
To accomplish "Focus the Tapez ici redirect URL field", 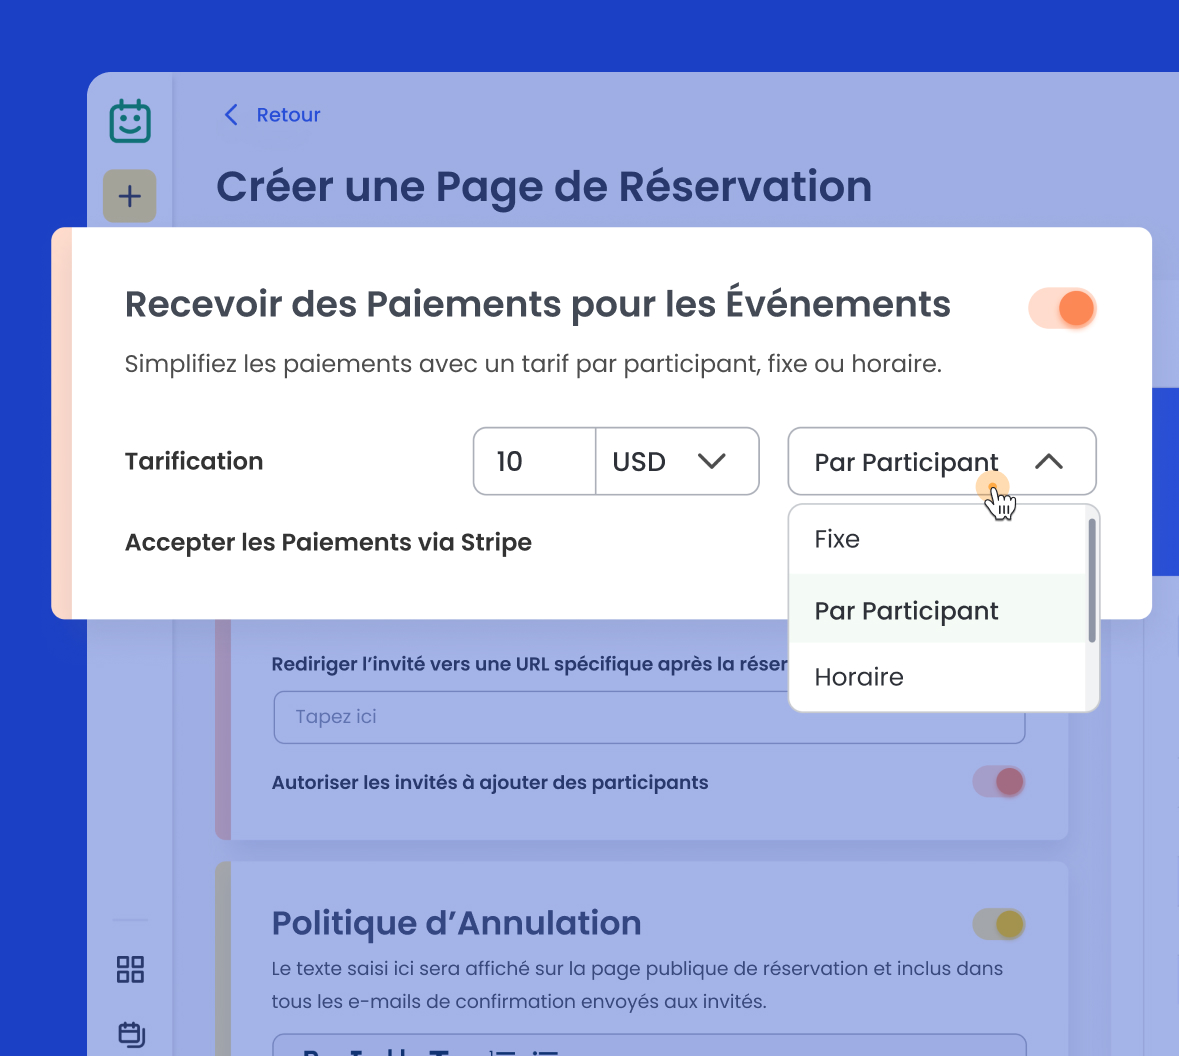I will click(530, 717).
